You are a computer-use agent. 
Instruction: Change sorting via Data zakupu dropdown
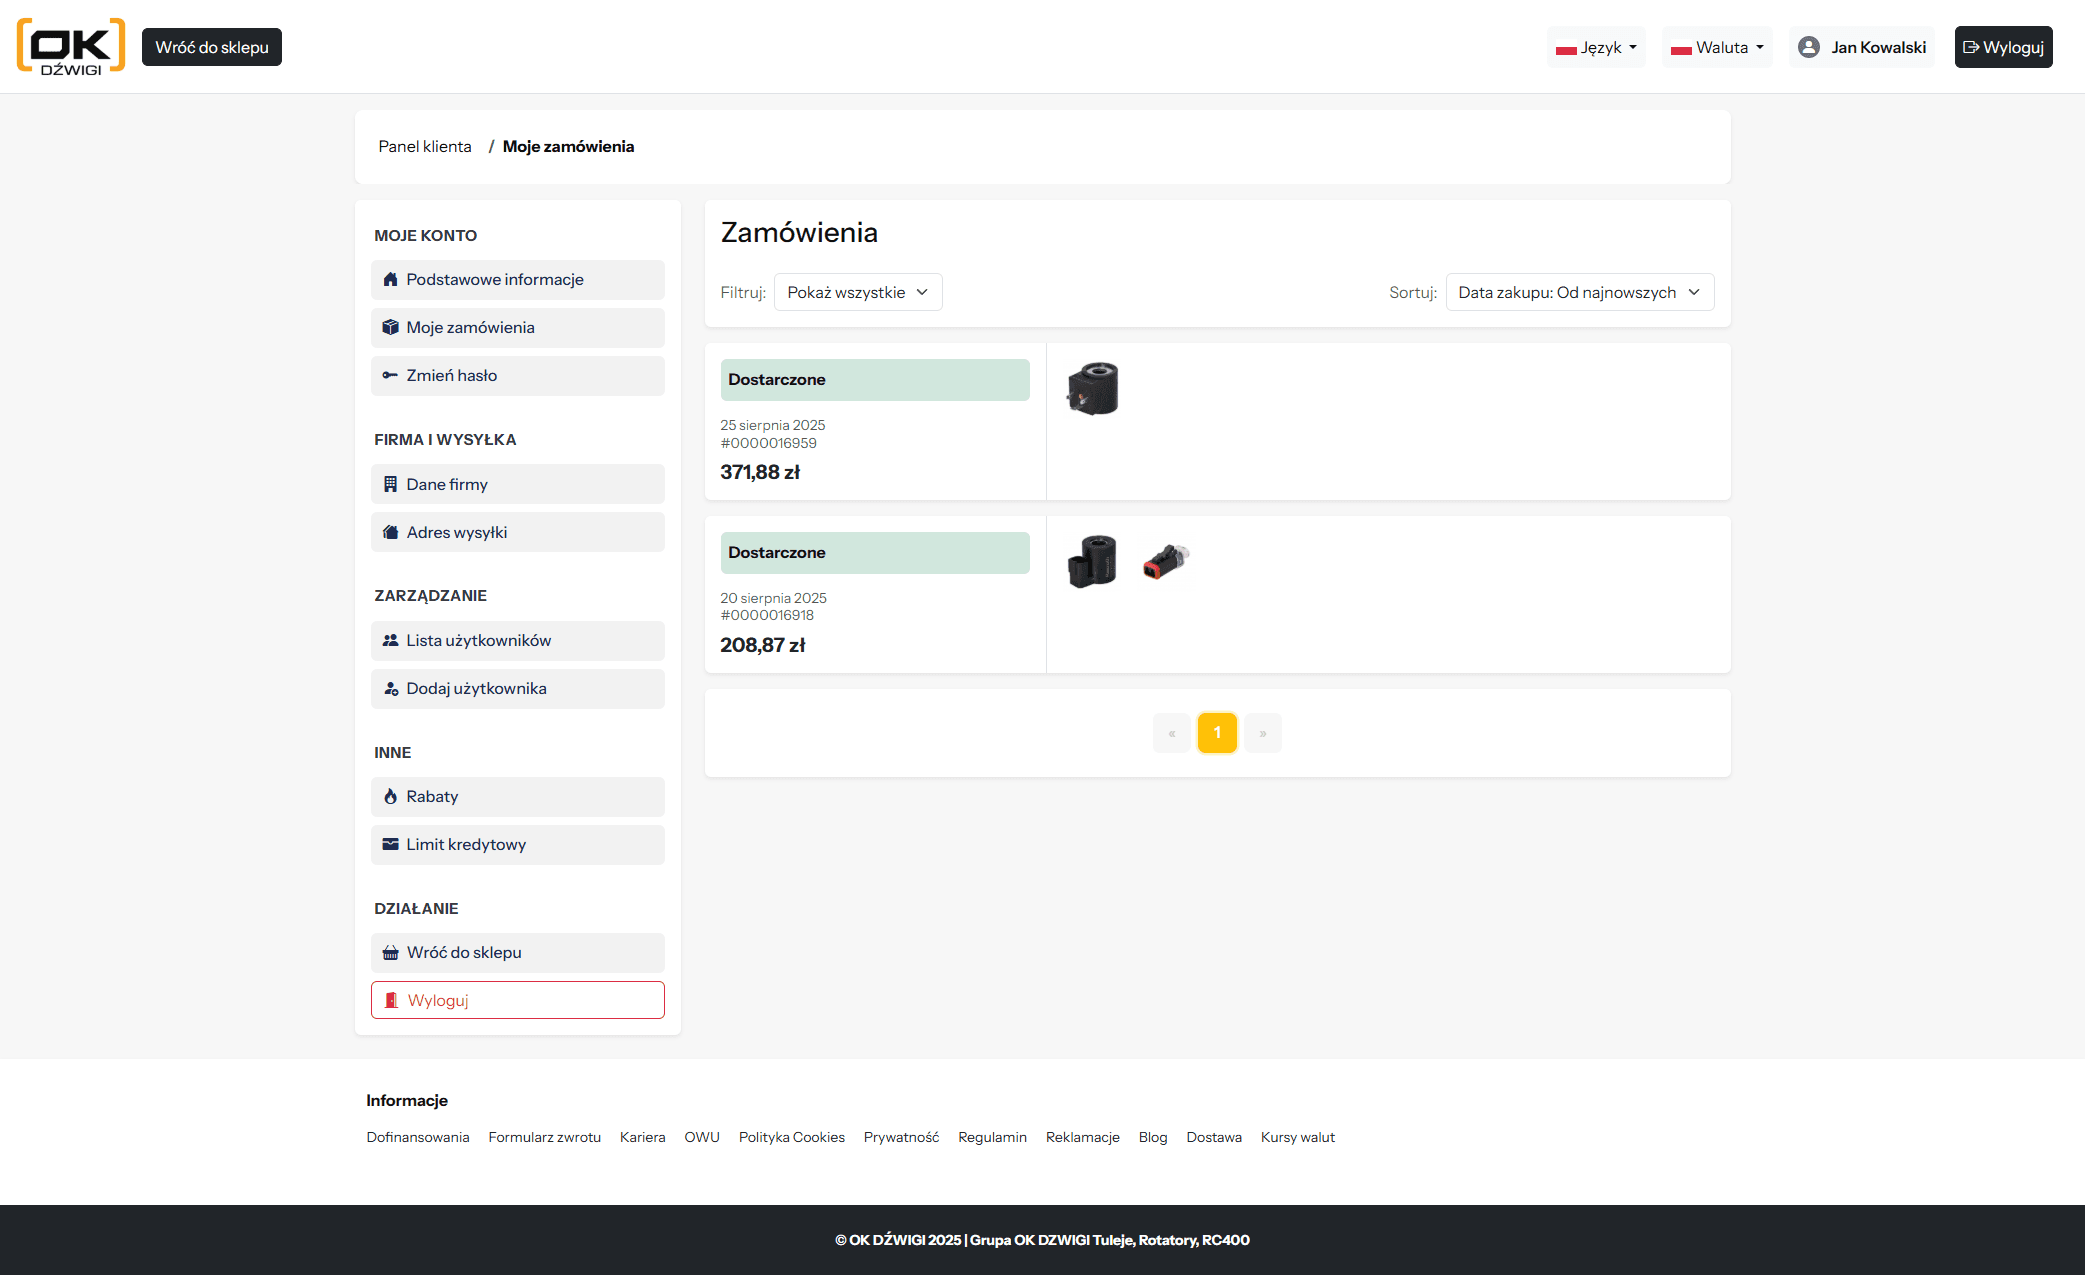[1580, 292]
